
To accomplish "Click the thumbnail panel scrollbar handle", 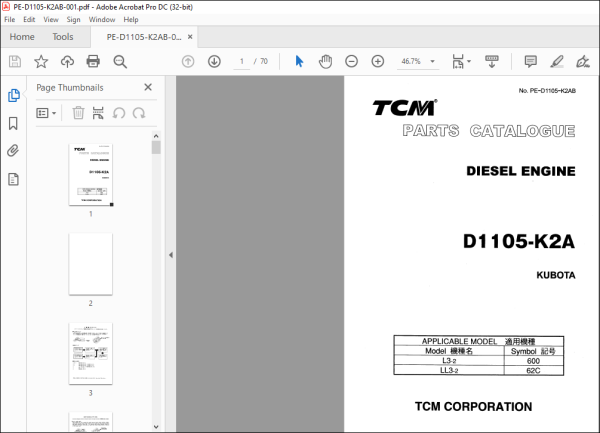I will pos(156,147).
